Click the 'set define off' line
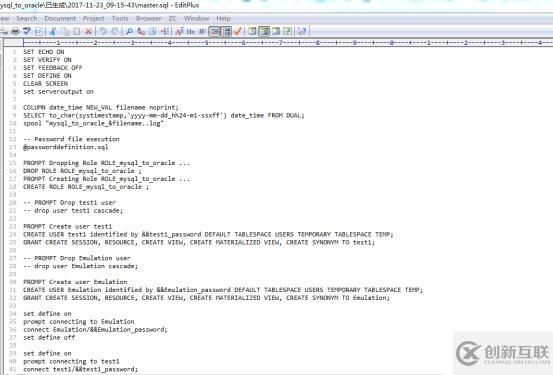Screen dimensions: 553x375 (x=49, y=338)
